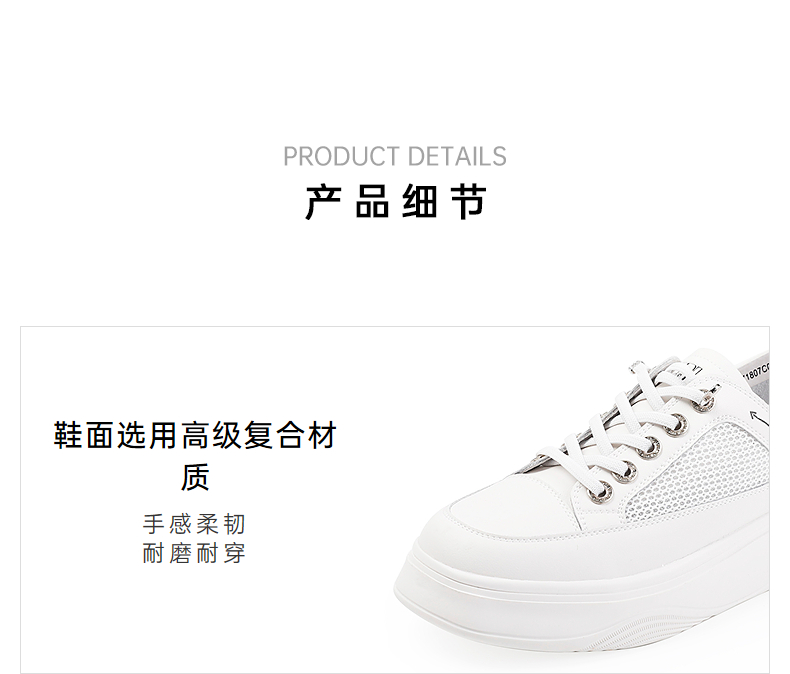Image resolution: width=790 pixels, height=674 pixels.
Task: Click the PRODUCT DETAILS heading text
Action: click(395, 157)
